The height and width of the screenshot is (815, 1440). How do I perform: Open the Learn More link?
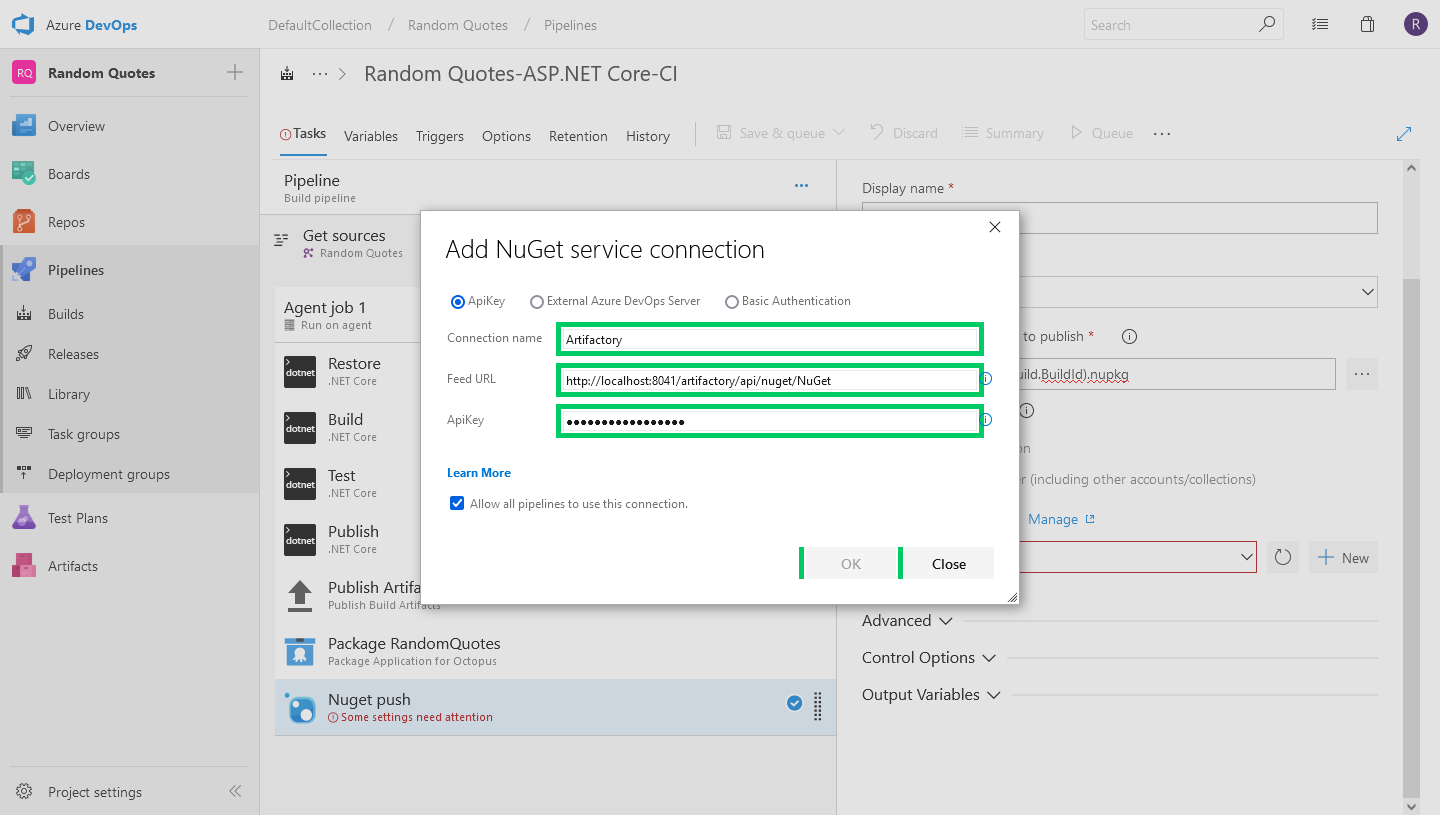479,473
